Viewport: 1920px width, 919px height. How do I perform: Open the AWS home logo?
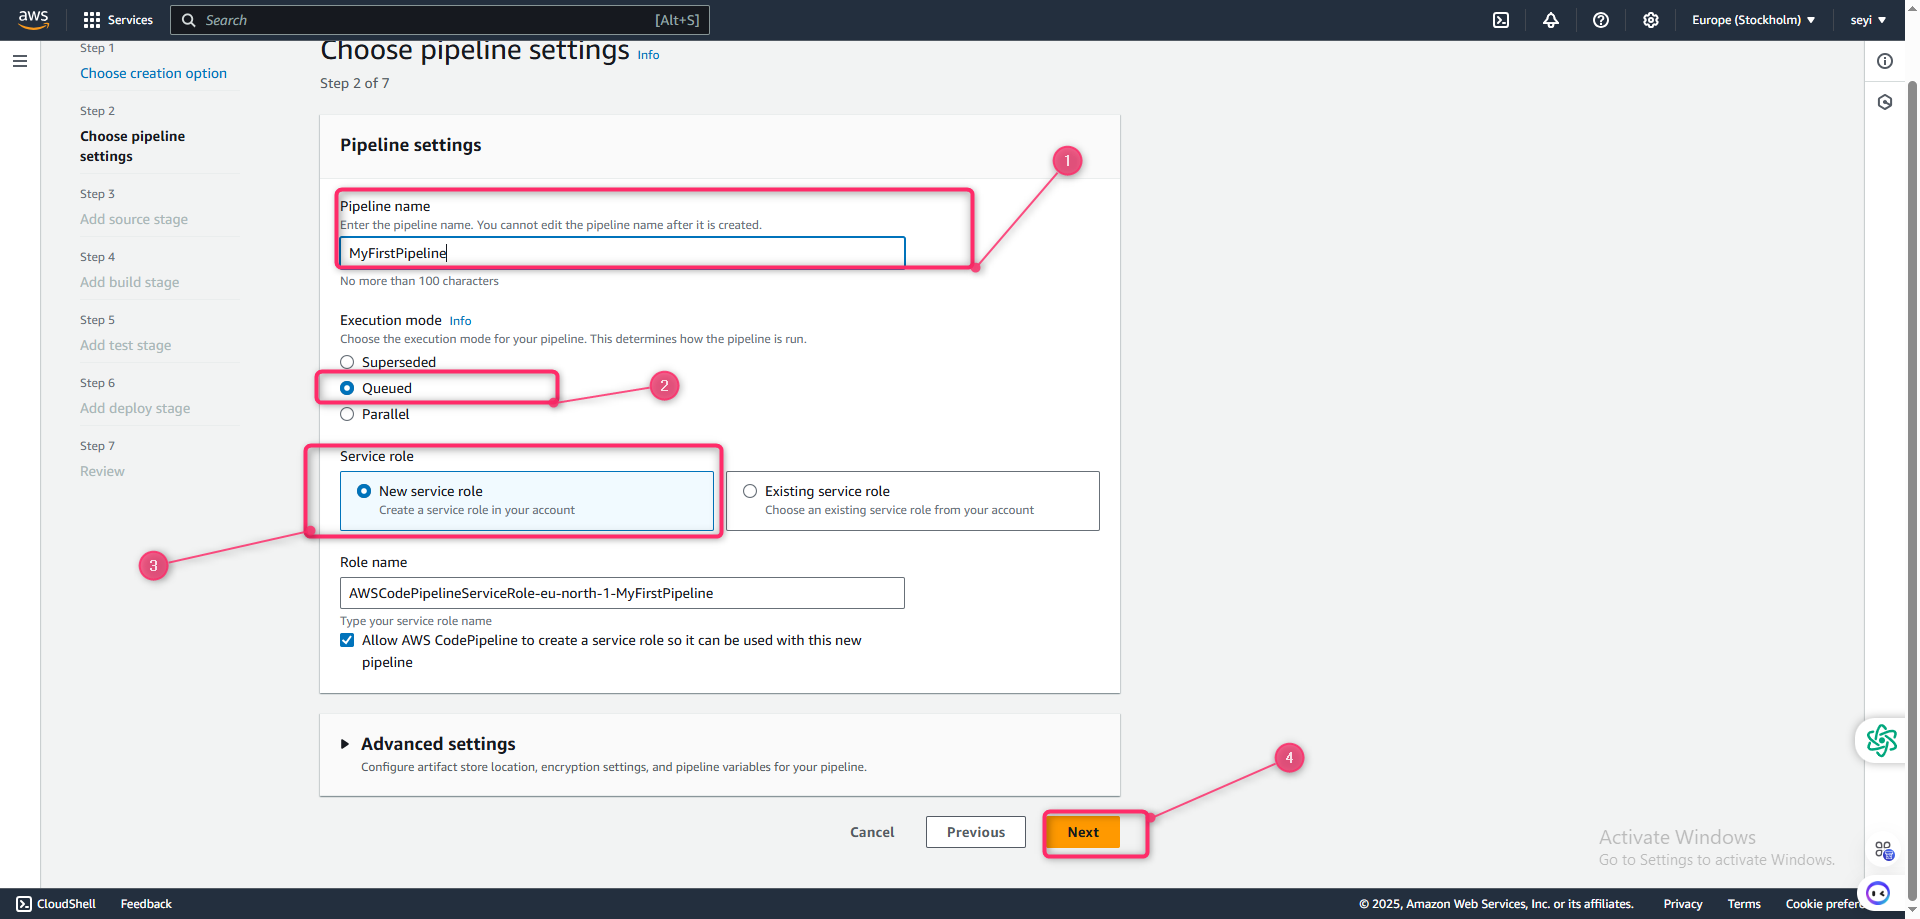[x=33, y=20]
